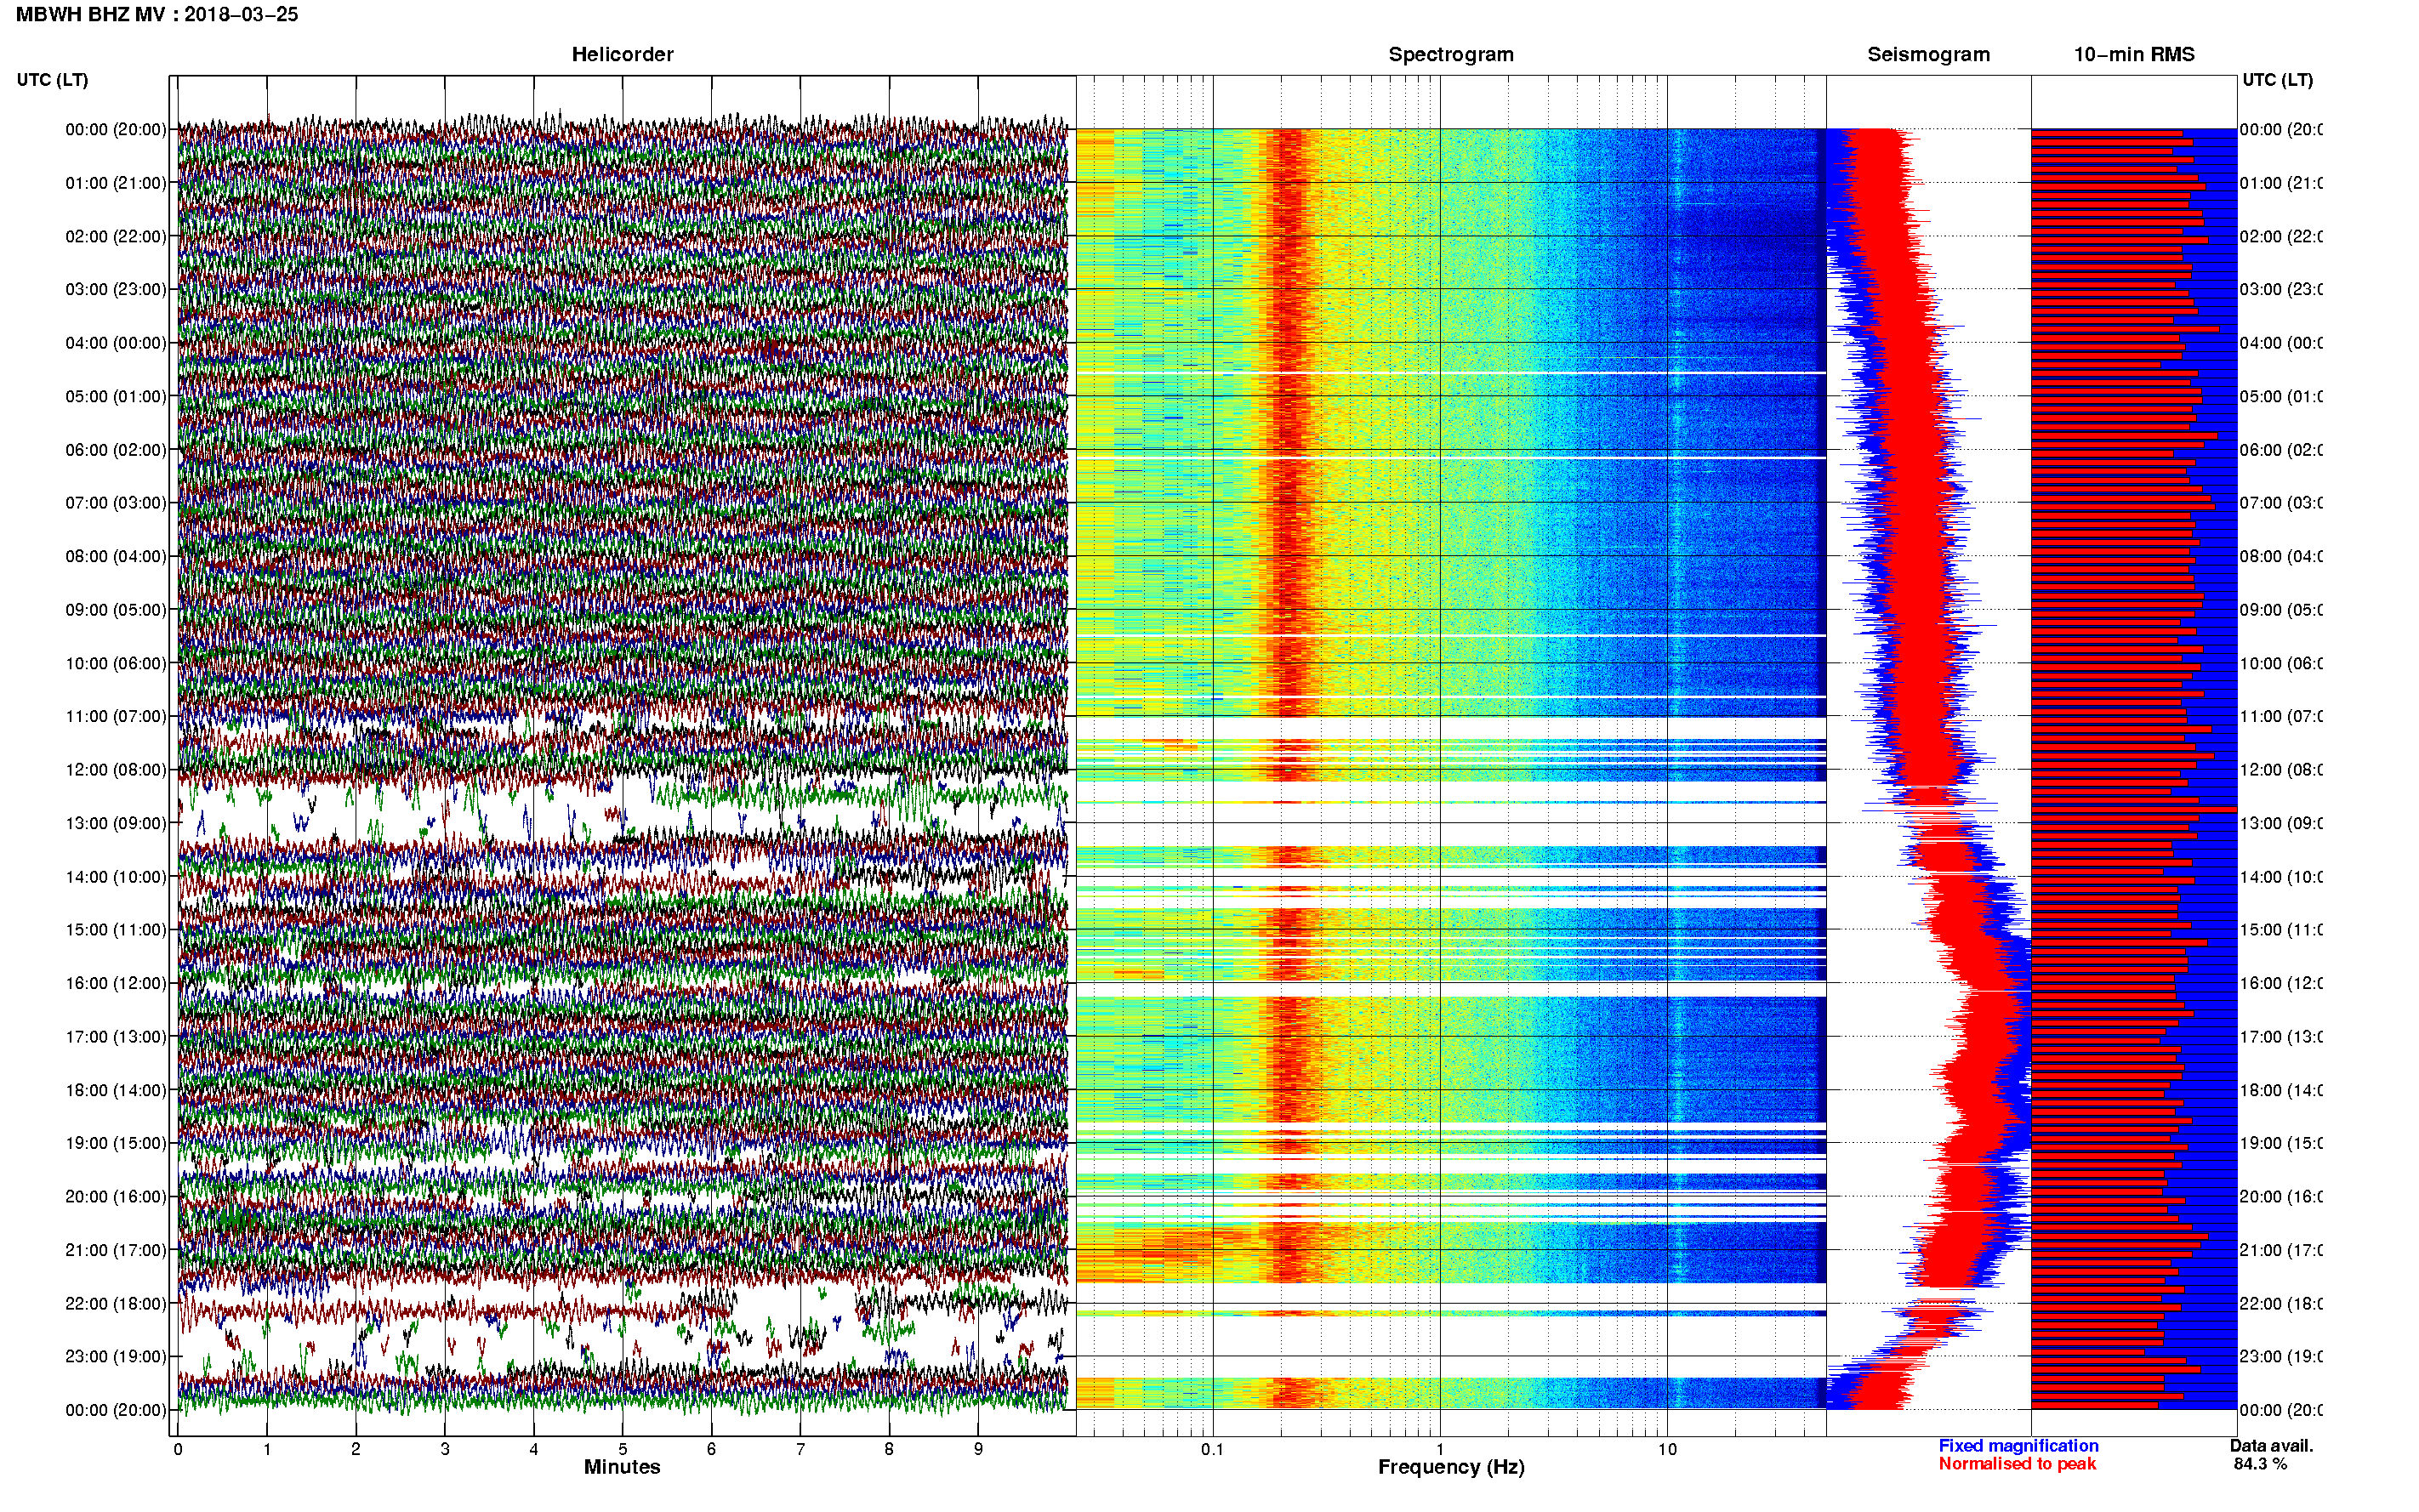The height and width of the screenshot is (1512, 2419).
Task: Click the 'Minutes' axis title under the Helicorder
Action: tap(622, 1467)
